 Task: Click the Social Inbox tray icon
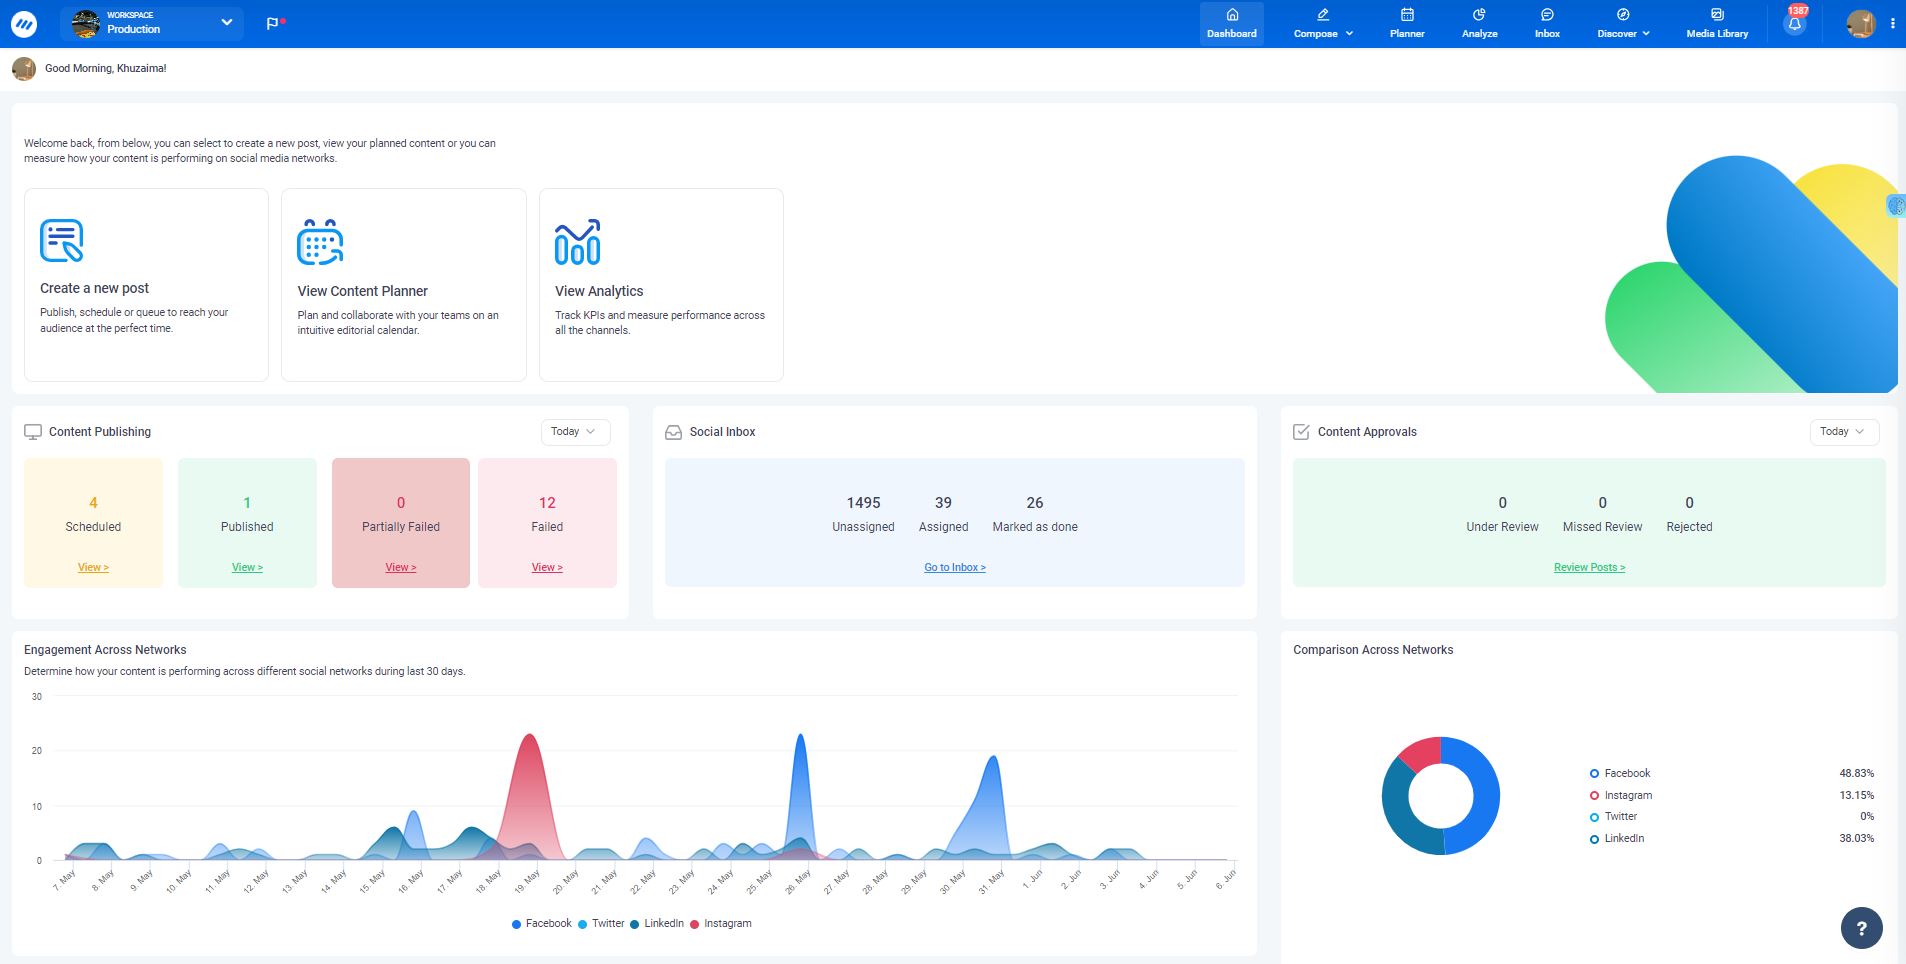click(673, 432)
